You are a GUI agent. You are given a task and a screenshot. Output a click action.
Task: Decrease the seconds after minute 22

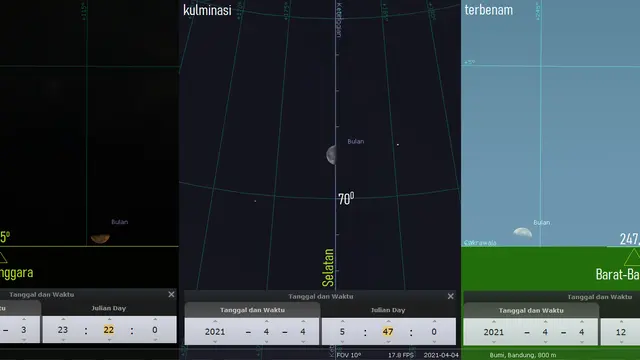tap(155, 340)
